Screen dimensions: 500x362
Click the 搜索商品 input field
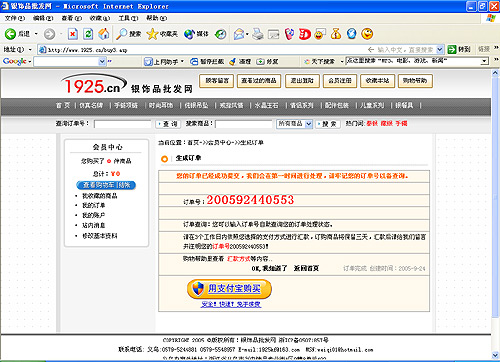point(244,124)
